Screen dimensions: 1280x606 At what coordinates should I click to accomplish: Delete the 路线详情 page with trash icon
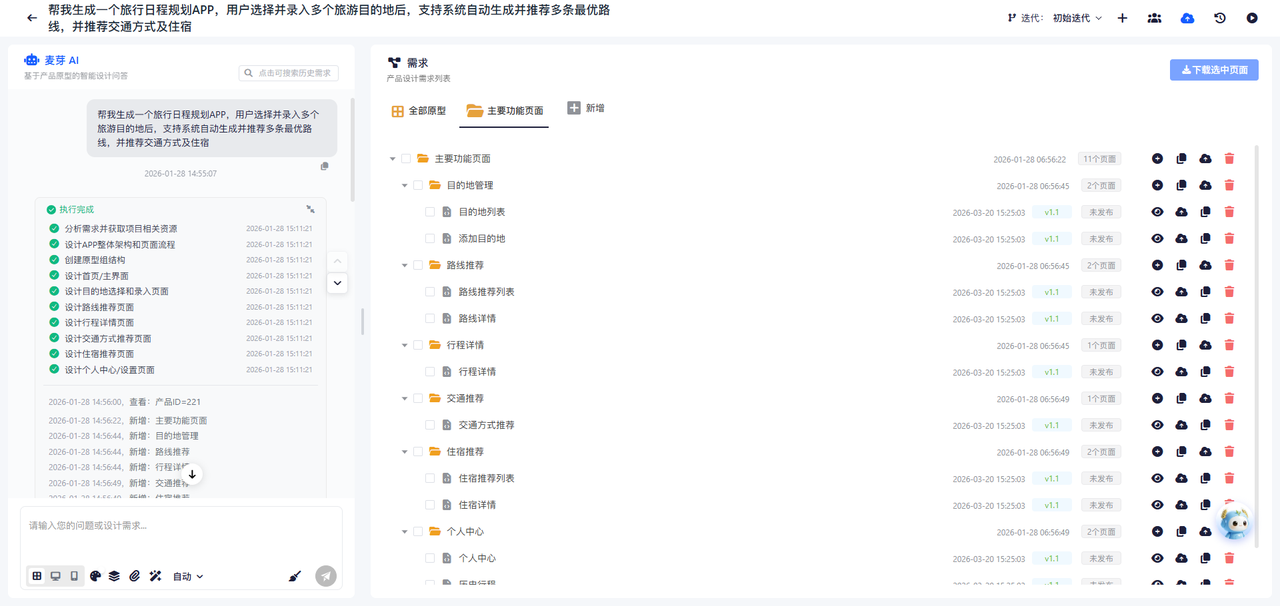[1229, 318]
